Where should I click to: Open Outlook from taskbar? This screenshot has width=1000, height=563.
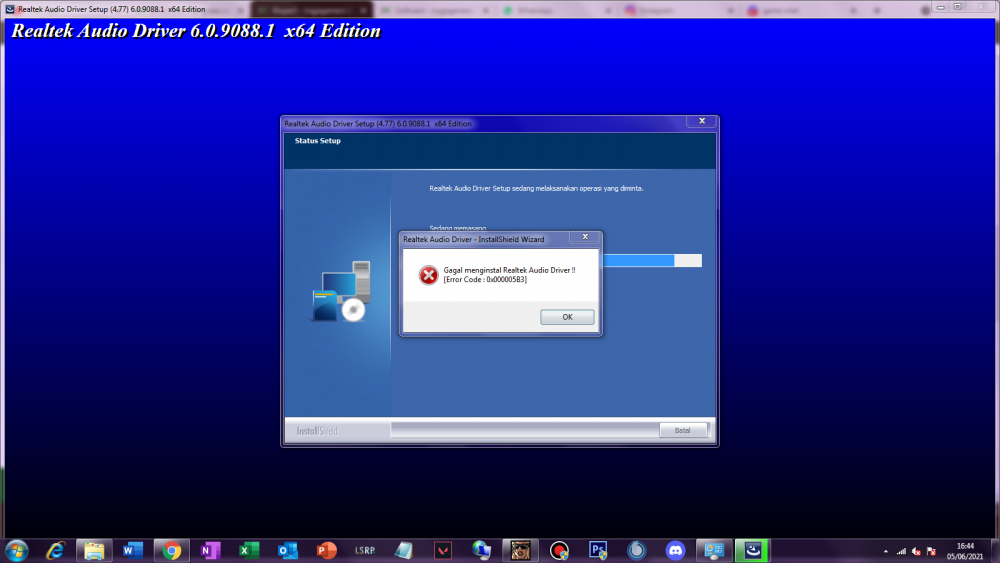288,550
